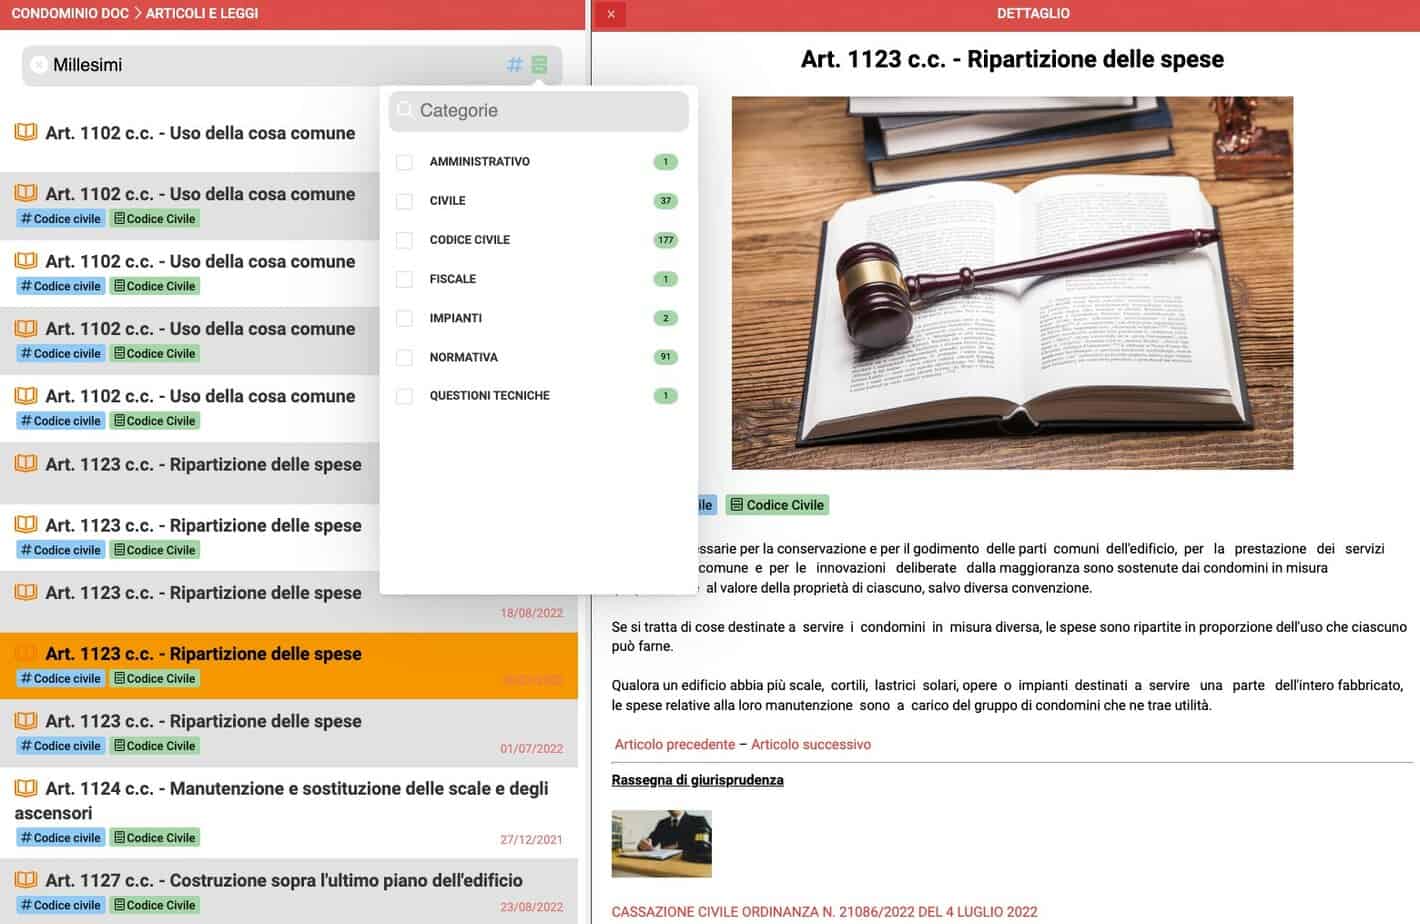Click the green Codice Civile tag under the detail image

[777, 505]
